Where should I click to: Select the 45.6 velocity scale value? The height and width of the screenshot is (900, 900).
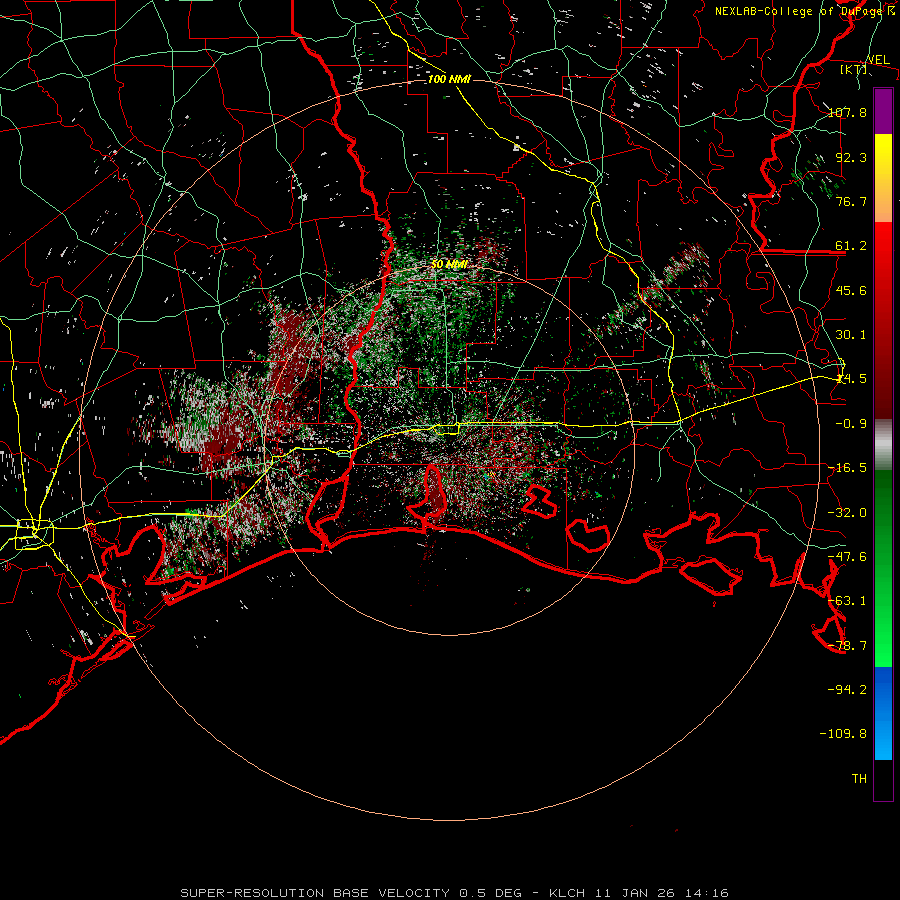pyautogui.click(x=851, y=290)
